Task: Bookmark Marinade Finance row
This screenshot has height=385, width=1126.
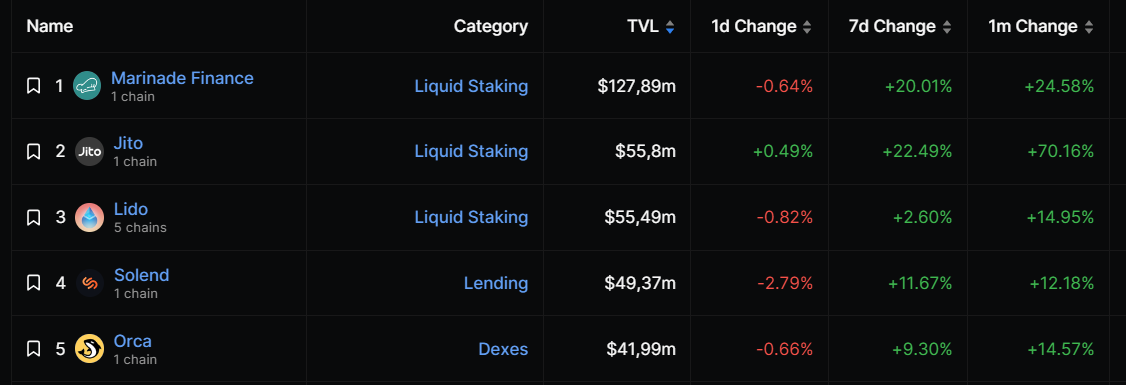Action: pyautogui.click(x=33, y=86)
